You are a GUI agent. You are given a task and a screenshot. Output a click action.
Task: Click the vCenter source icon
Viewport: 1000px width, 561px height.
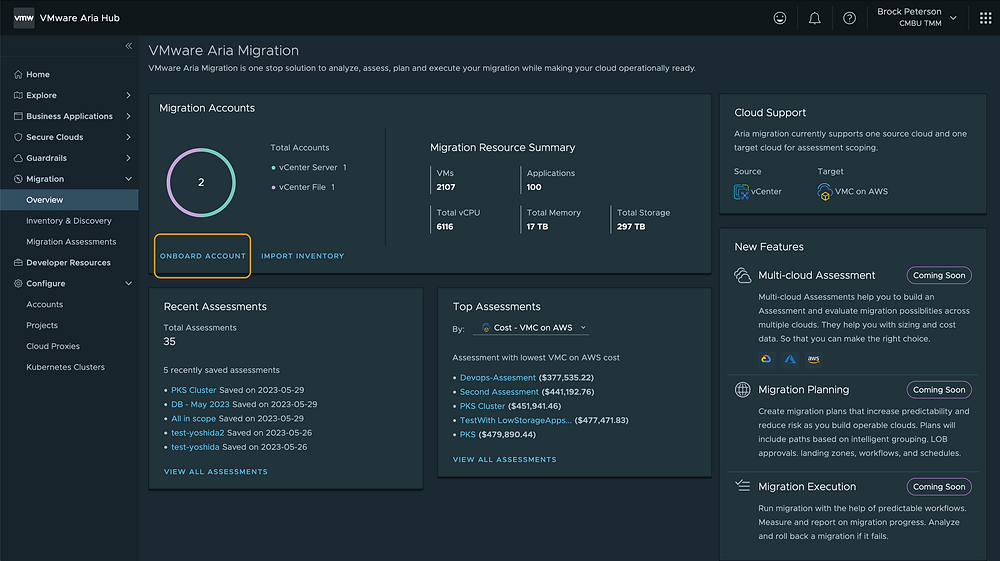click(x=741, y=191)
